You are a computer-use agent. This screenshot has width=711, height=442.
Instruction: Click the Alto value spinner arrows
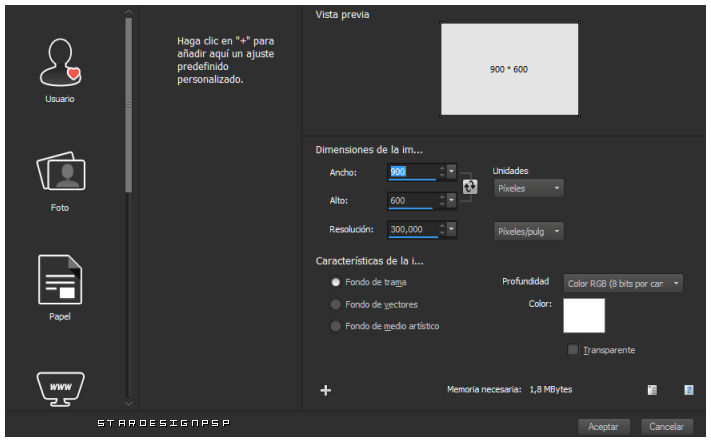pos(442,200)
